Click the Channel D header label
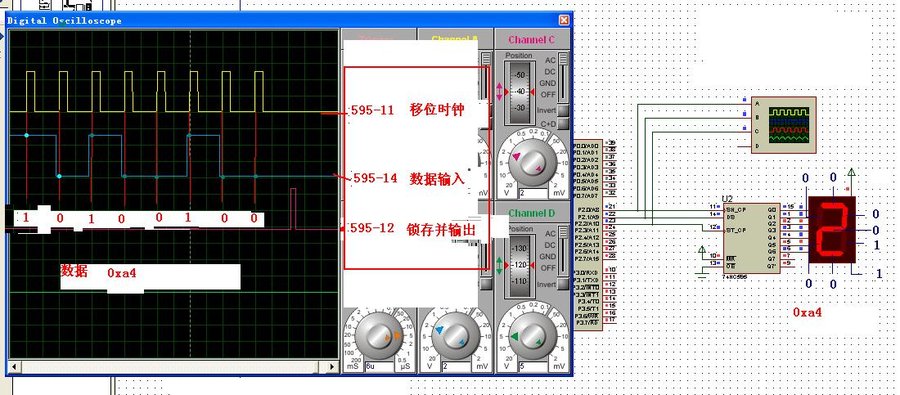This screenshot has width=900, height=395. pyautogui.click(x=532, y=213)
